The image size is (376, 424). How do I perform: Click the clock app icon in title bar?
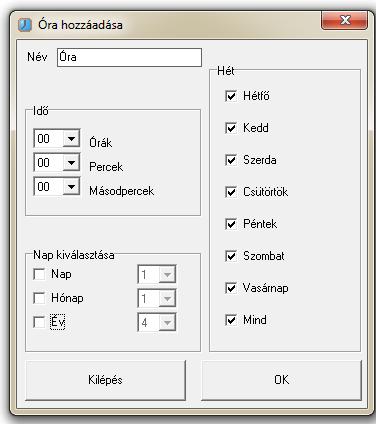[25, 25]
